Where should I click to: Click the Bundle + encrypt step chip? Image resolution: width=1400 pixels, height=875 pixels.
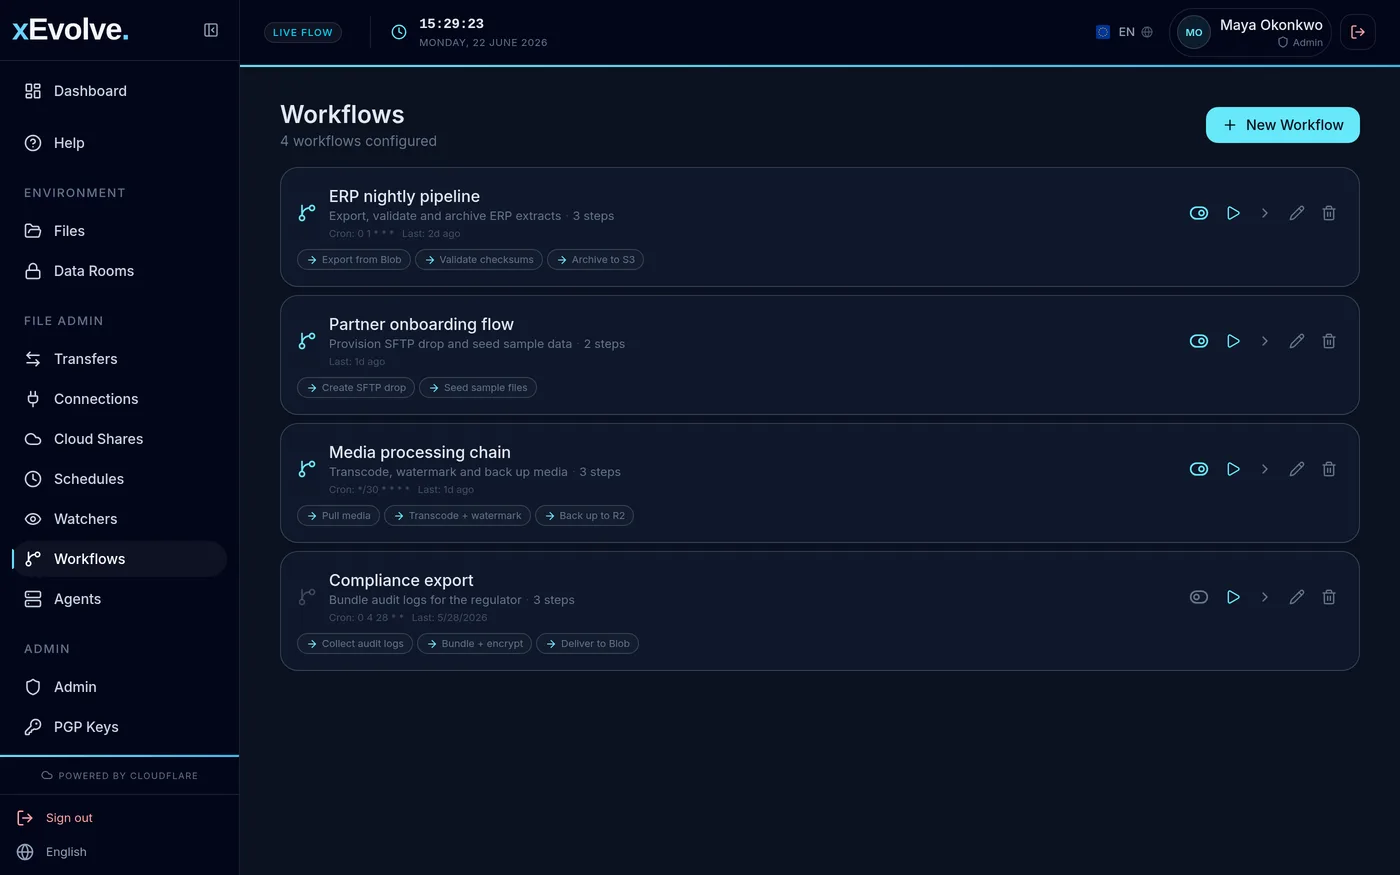click(x=475, y=644)
